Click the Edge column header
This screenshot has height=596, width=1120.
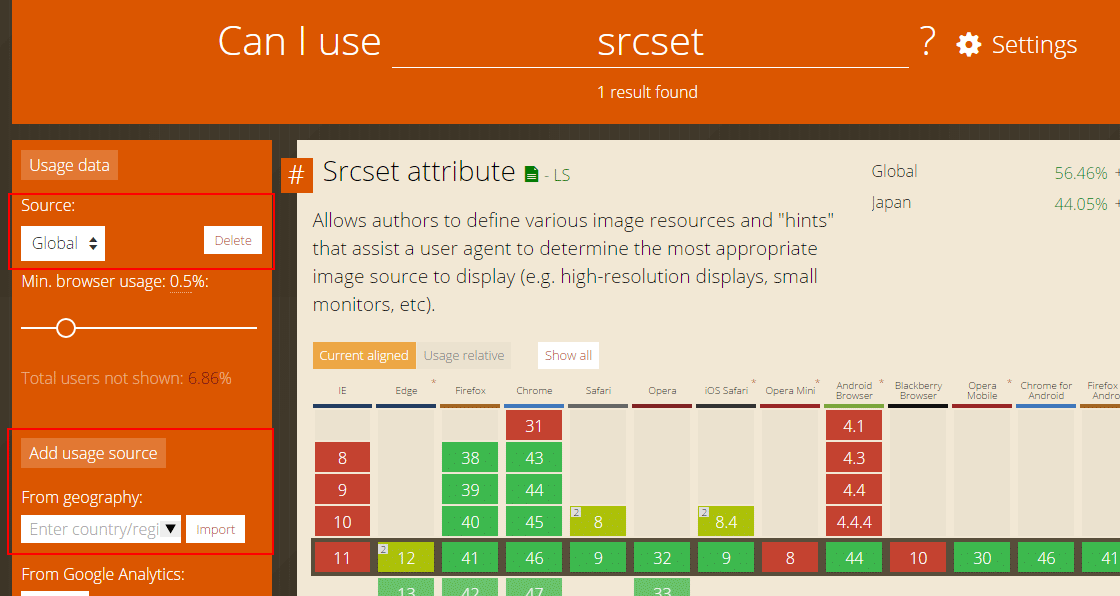click(x=406, y=391)
